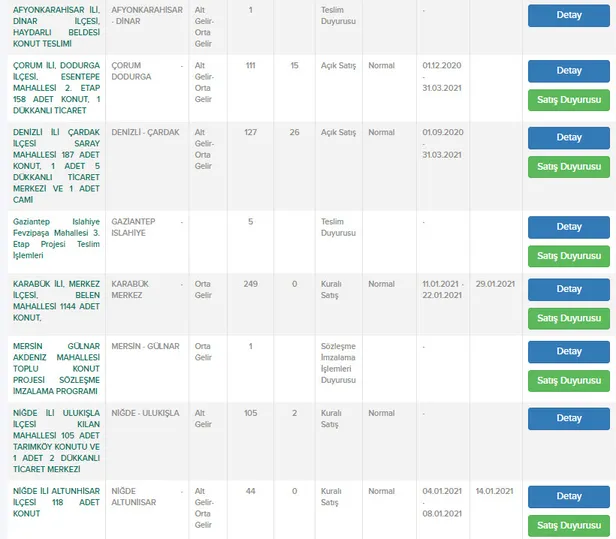Click the Gaziantep Islahiye Fevzipaşa project title
The image size is (616, 539).
coord(55,236)
